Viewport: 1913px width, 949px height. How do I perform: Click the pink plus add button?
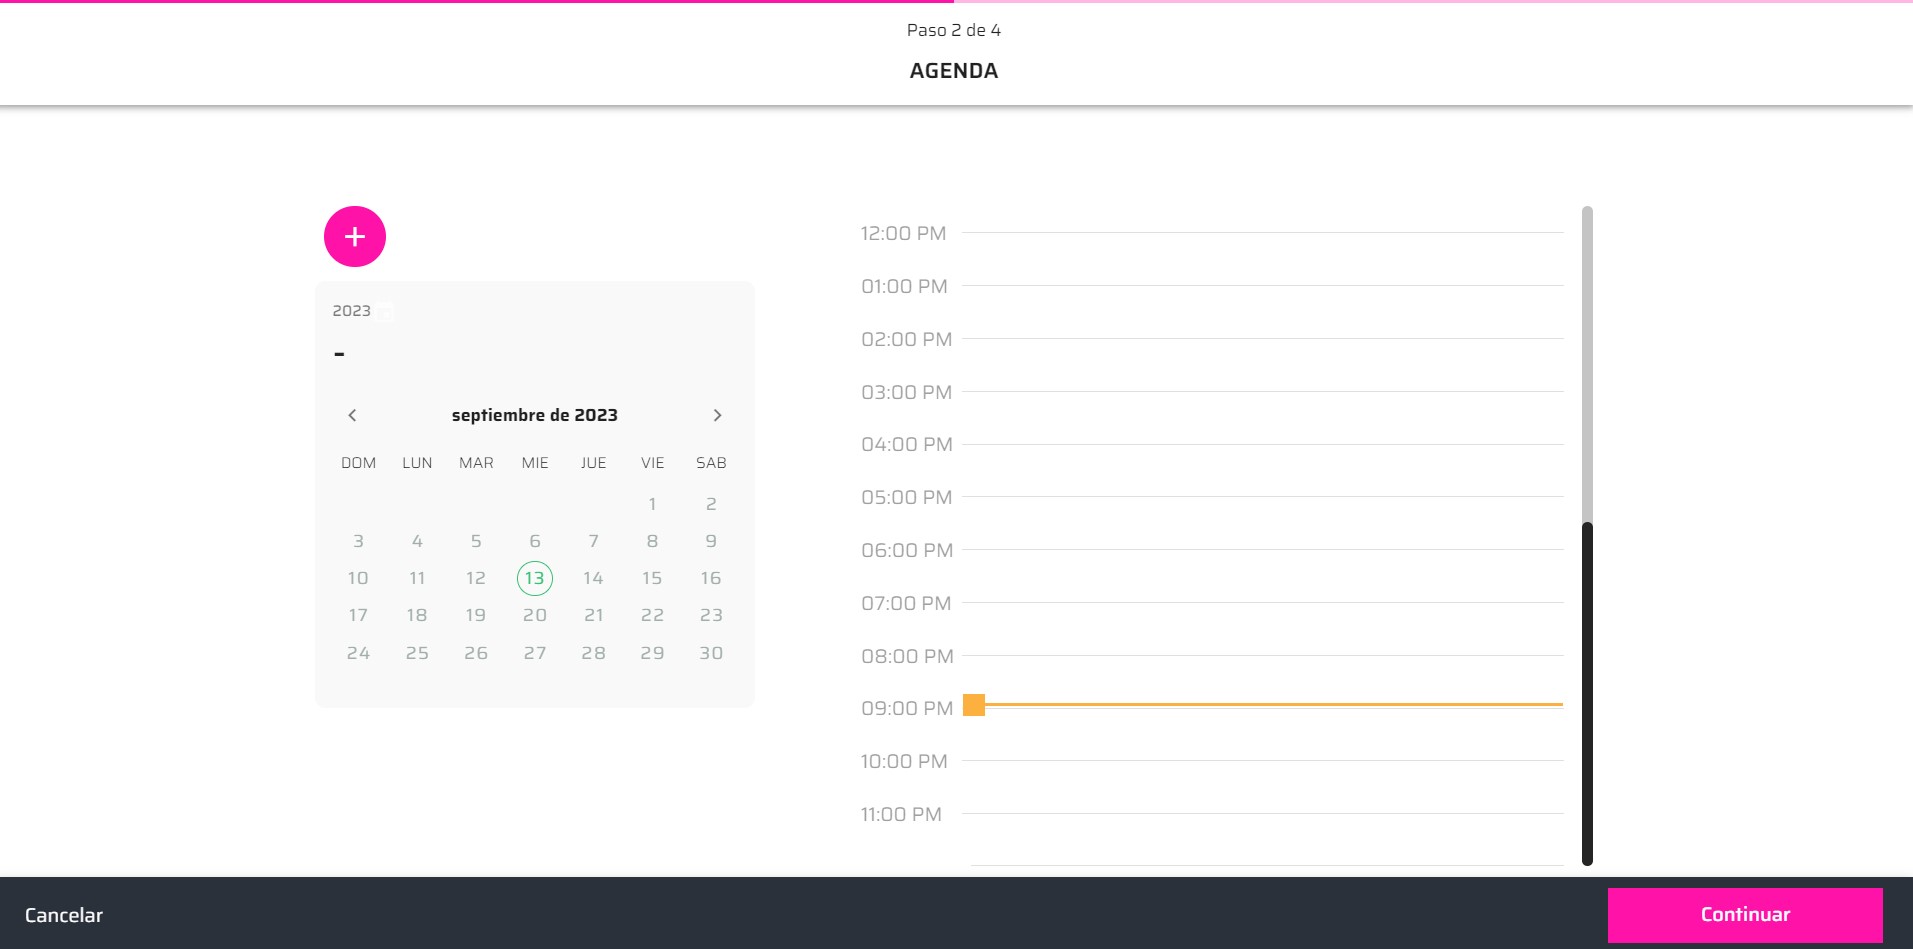click(355, 237)
